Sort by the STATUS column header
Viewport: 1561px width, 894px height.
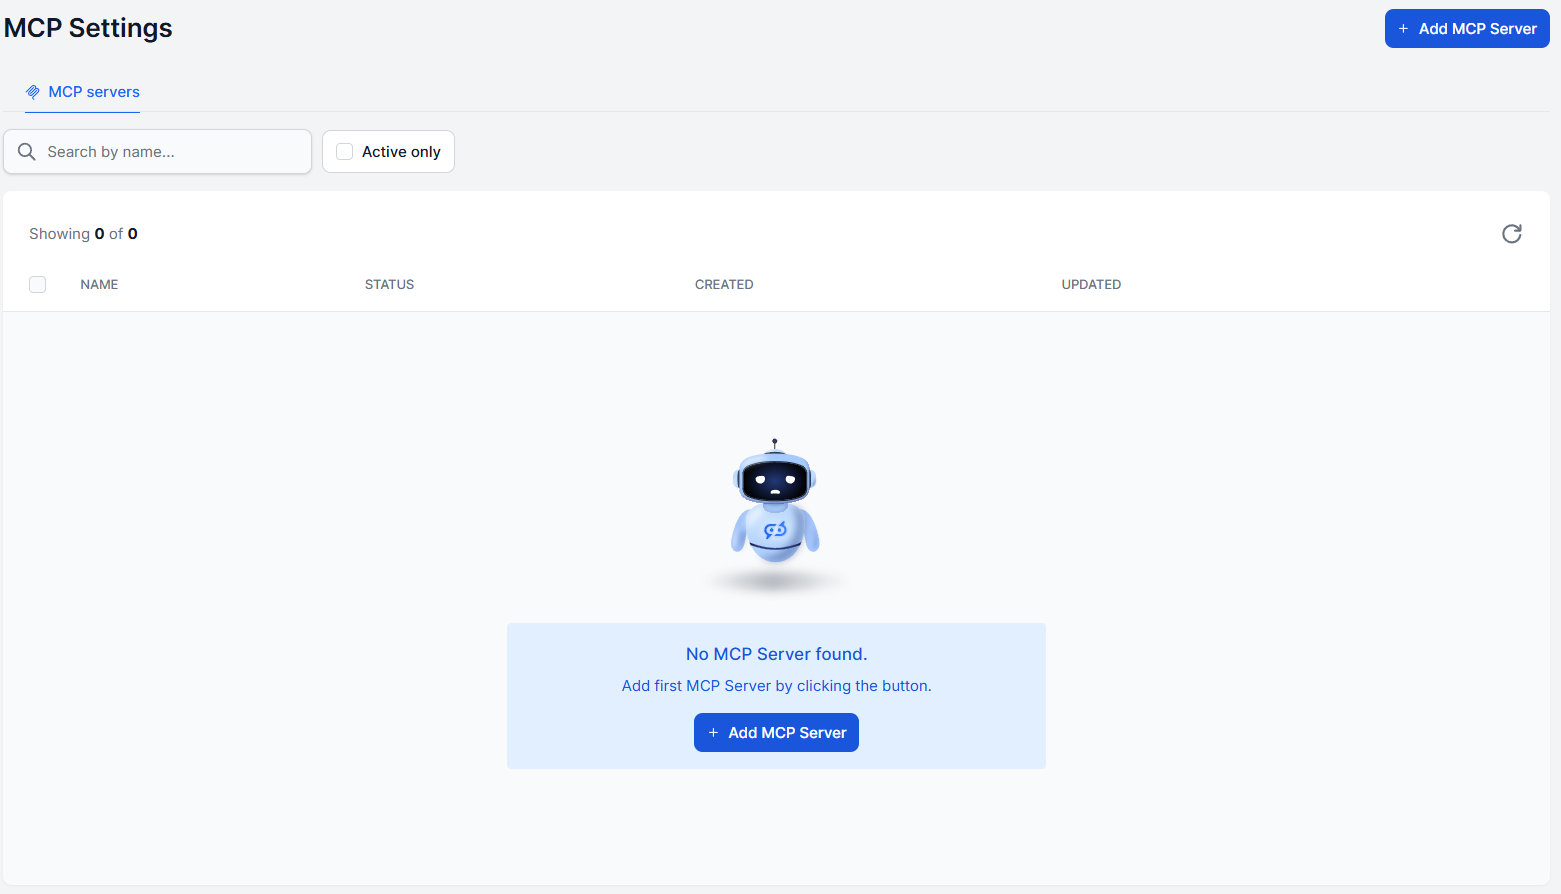389,285
